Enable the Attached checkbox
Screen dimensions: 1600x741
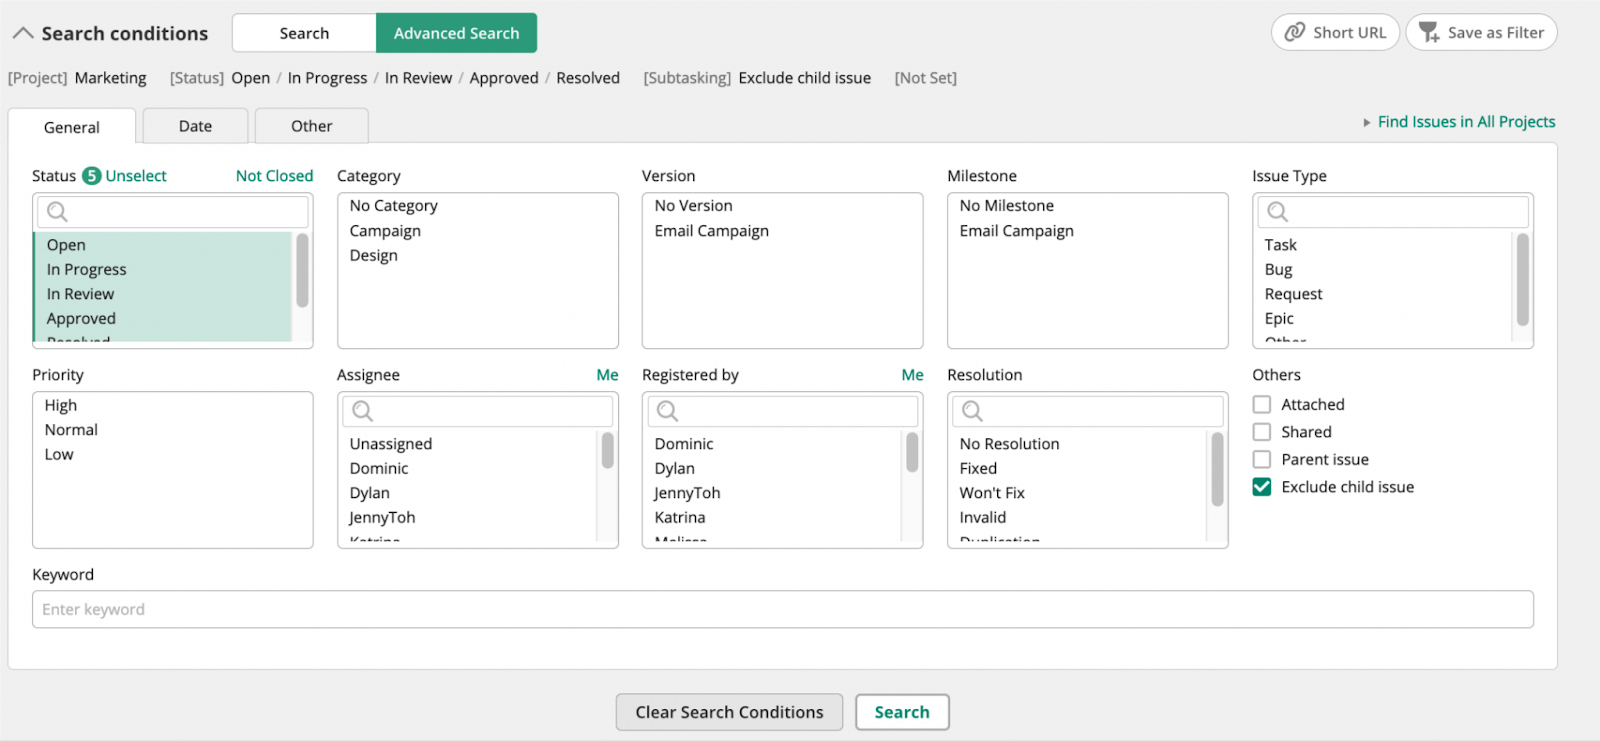[1262, 405]
